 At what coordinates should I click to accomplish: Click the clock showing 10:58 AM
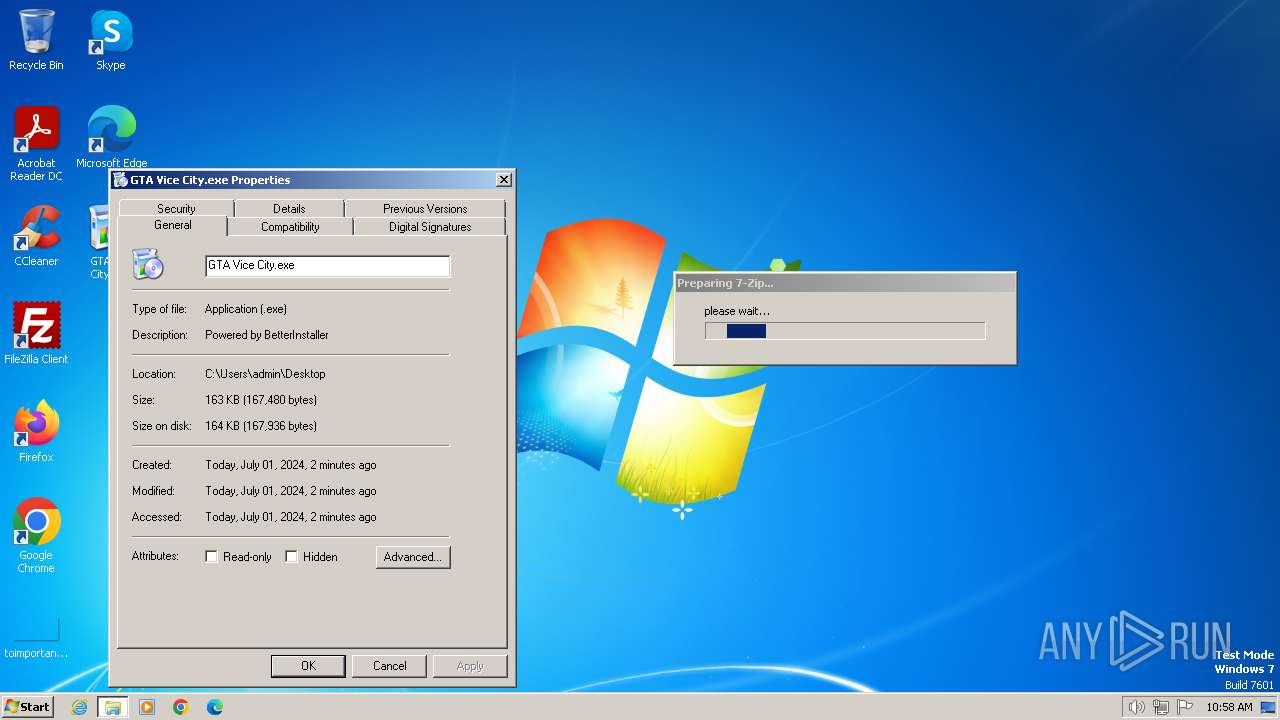pos(1229,707)
